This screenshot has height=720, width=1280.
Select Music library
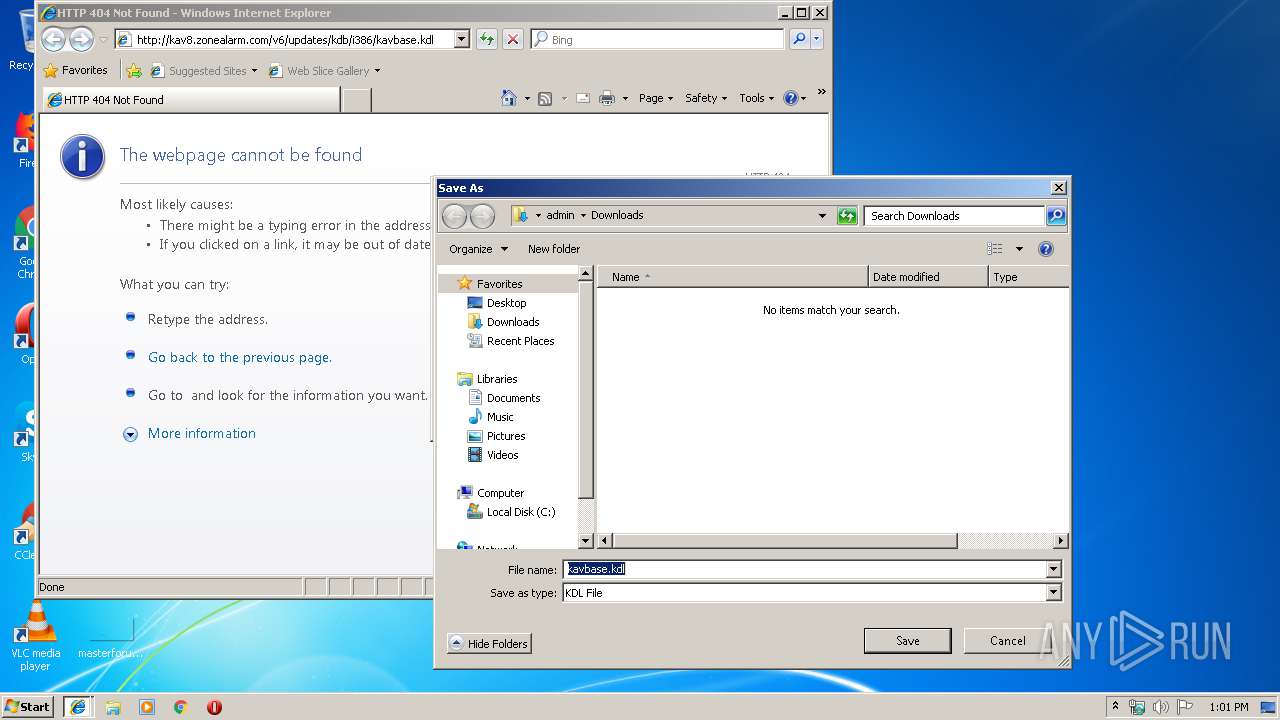[500, 417]
